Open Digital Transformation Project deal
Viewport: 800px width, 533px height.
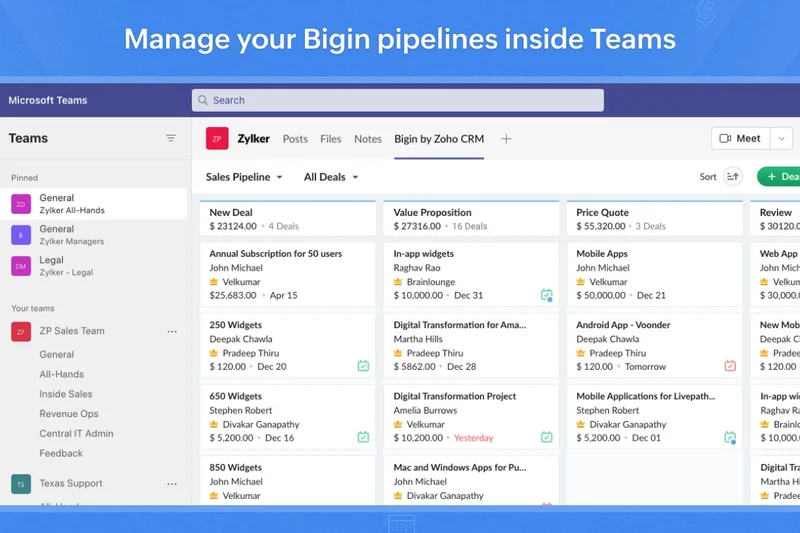tap(471, 417)
